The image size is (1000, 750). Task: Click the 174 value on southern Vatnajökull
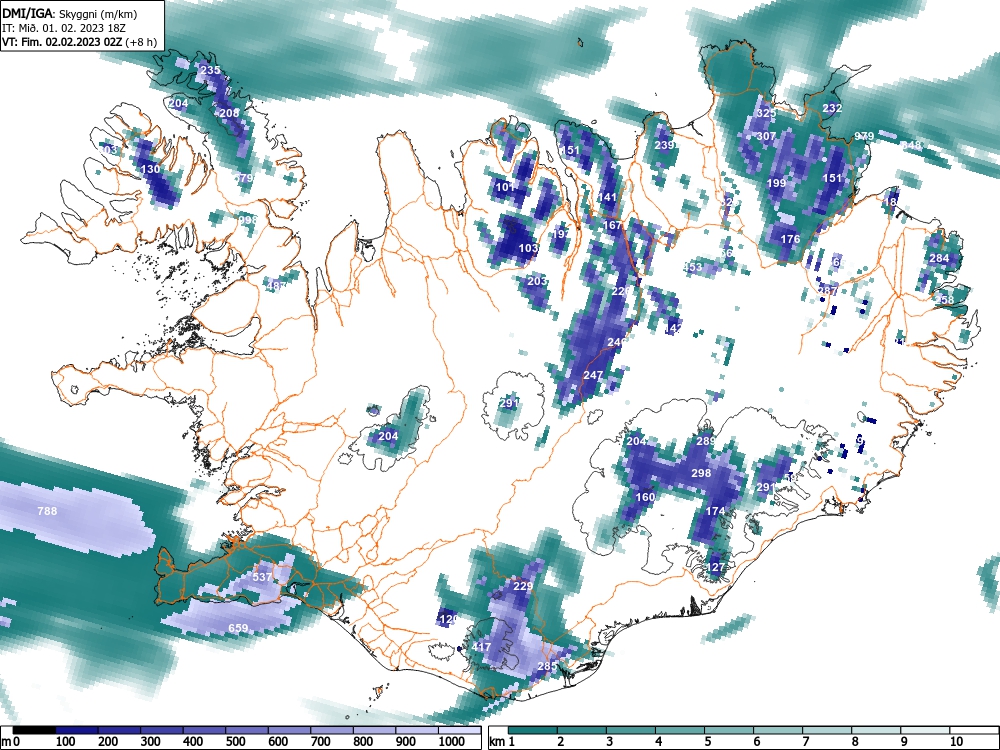tap(716, 510)
